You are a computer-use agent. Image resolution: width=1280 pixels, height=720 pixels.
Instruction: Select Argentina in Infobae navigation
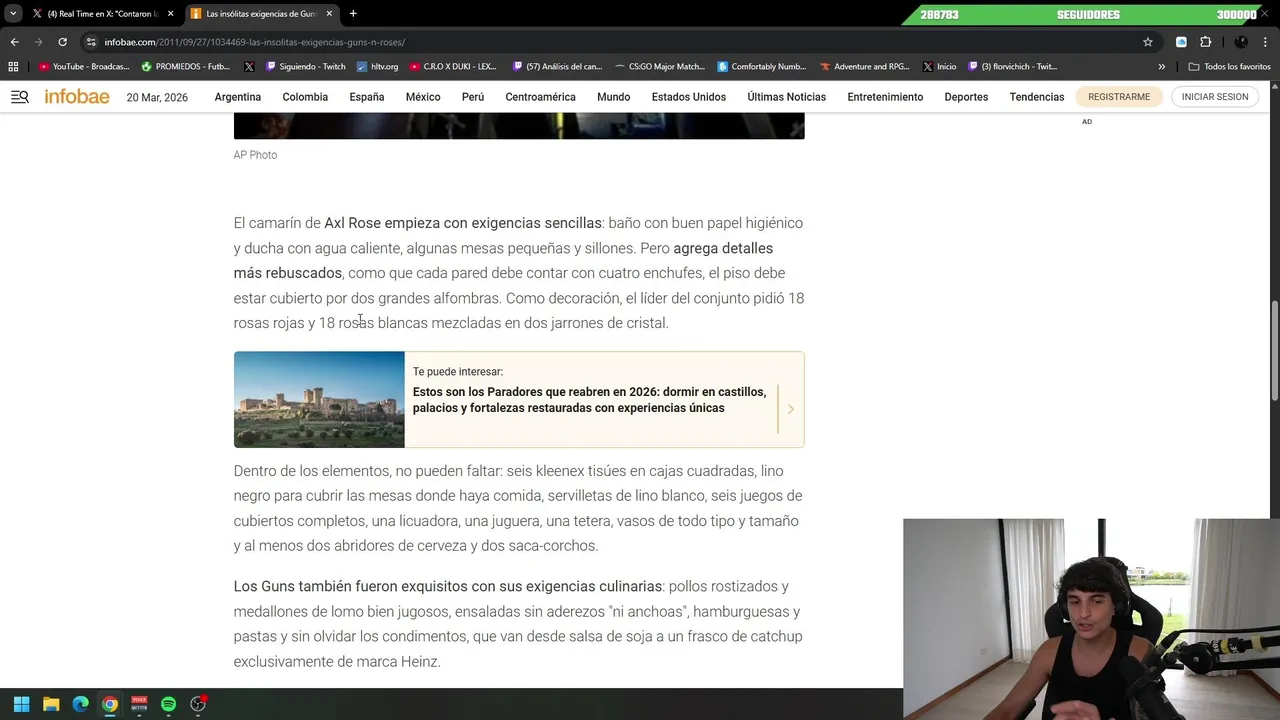click(237, 97)
